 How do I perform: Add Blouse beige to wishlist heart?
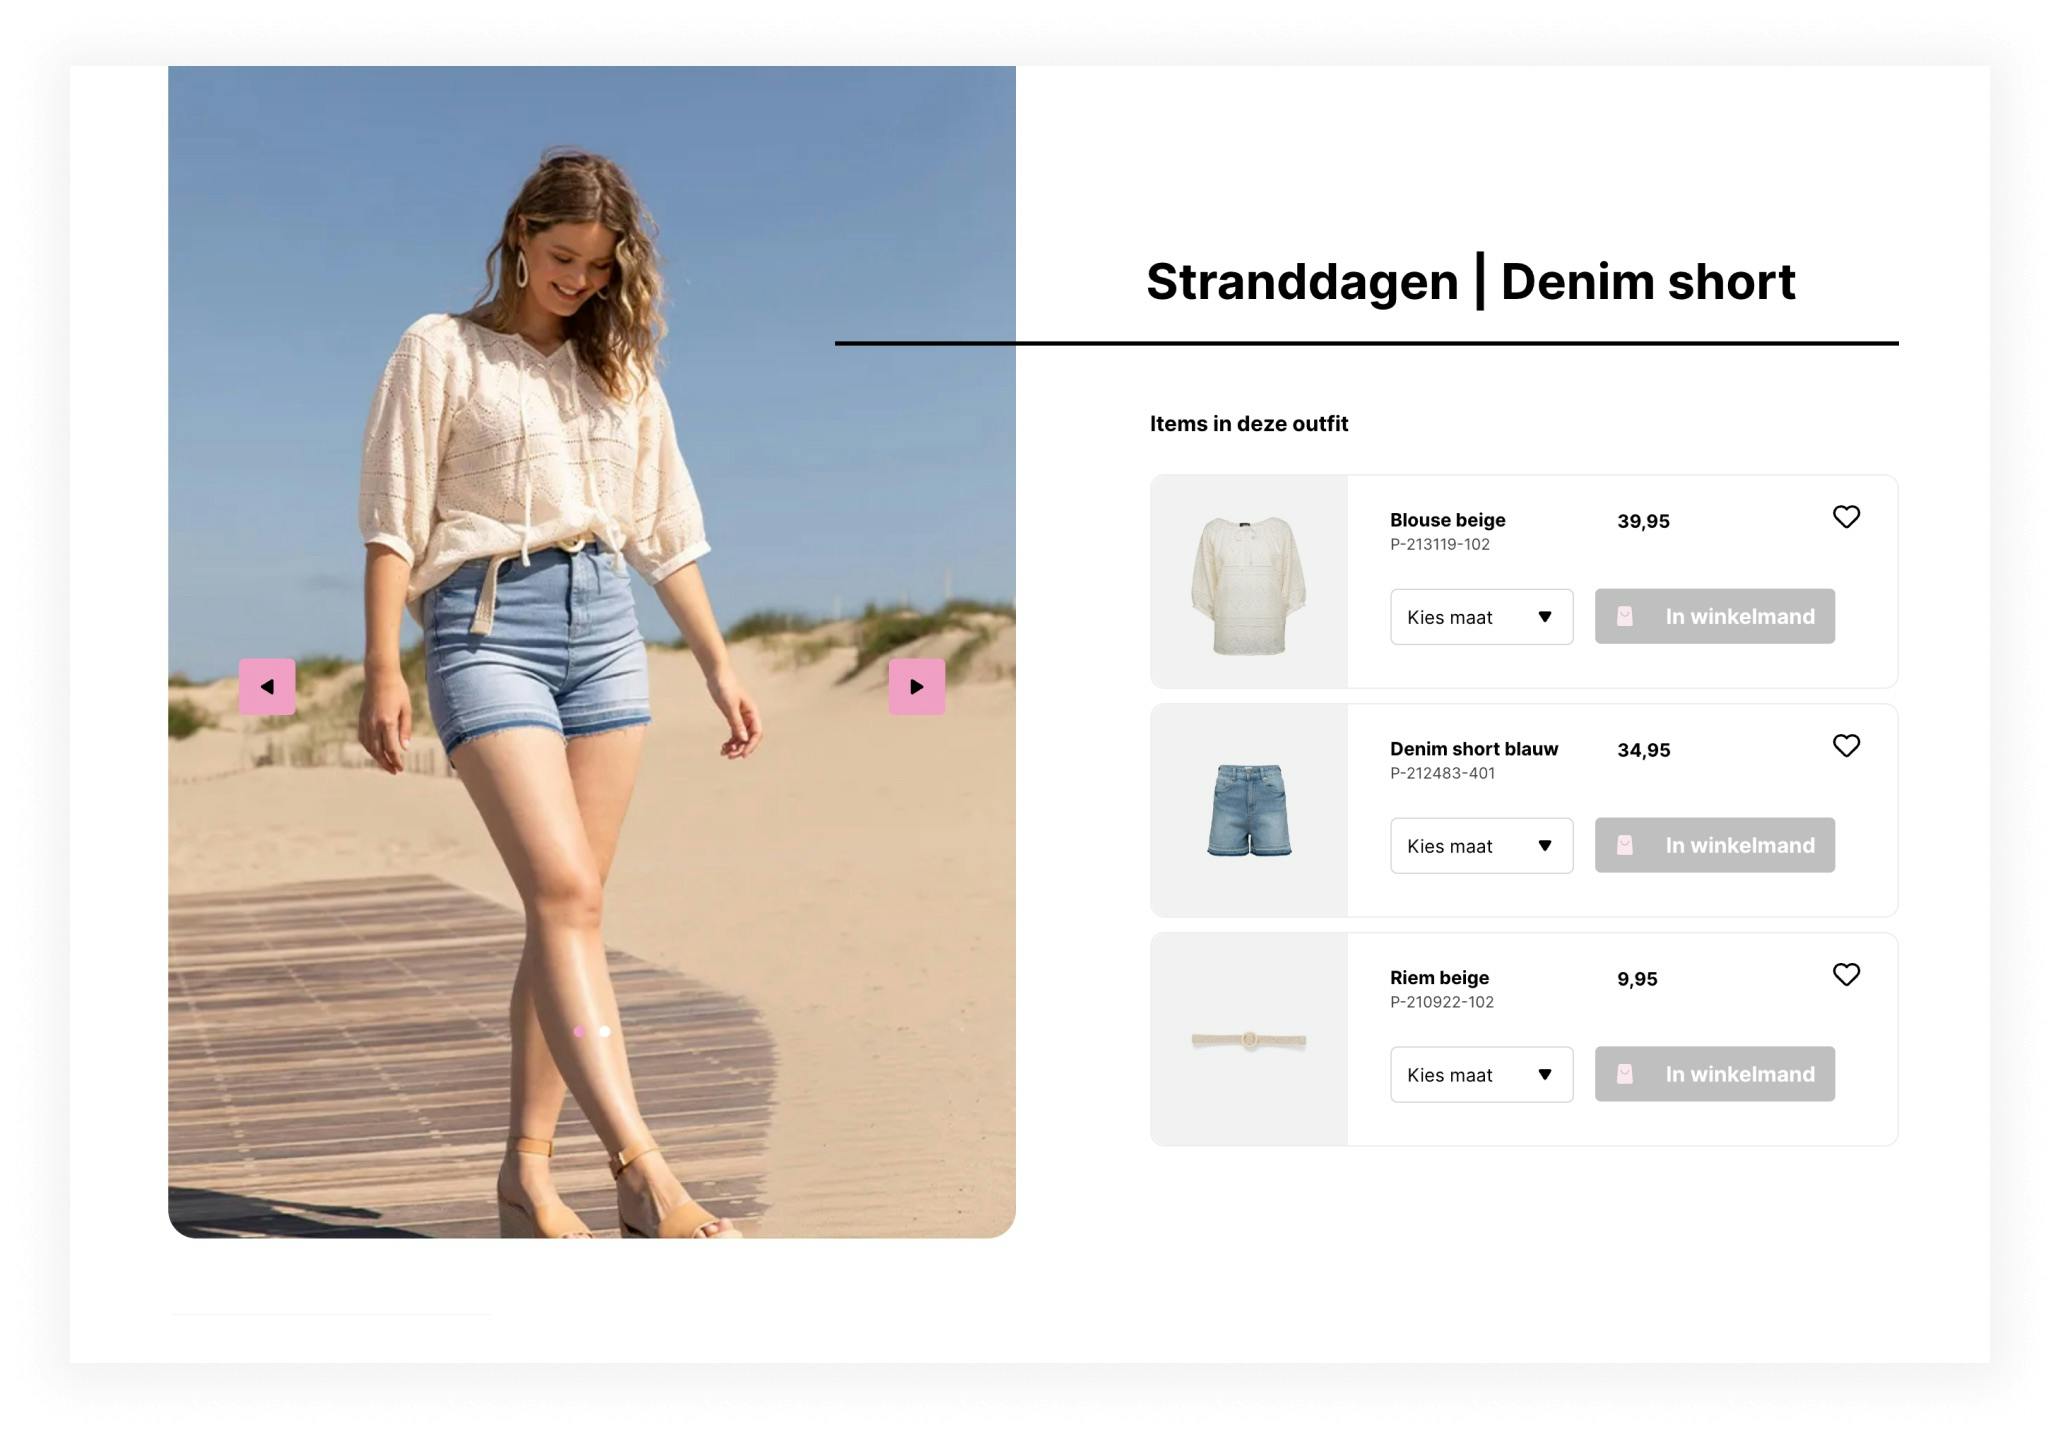click(x=1846, y=517)
